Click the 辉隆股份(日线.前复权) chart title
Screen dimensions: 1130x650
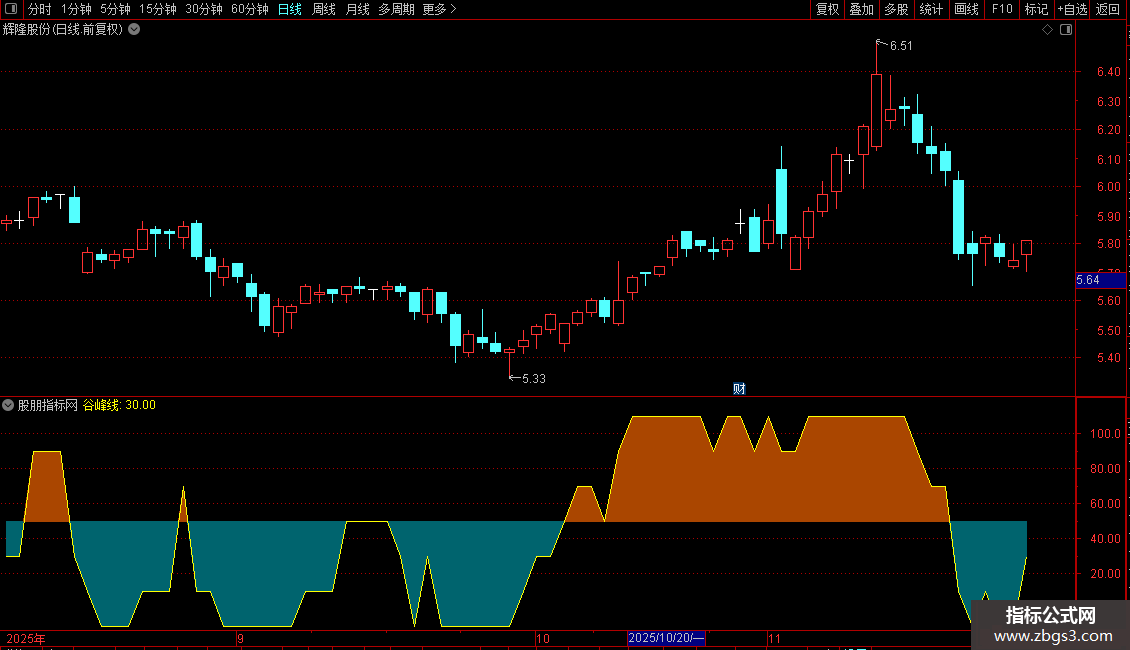point(63,30)
